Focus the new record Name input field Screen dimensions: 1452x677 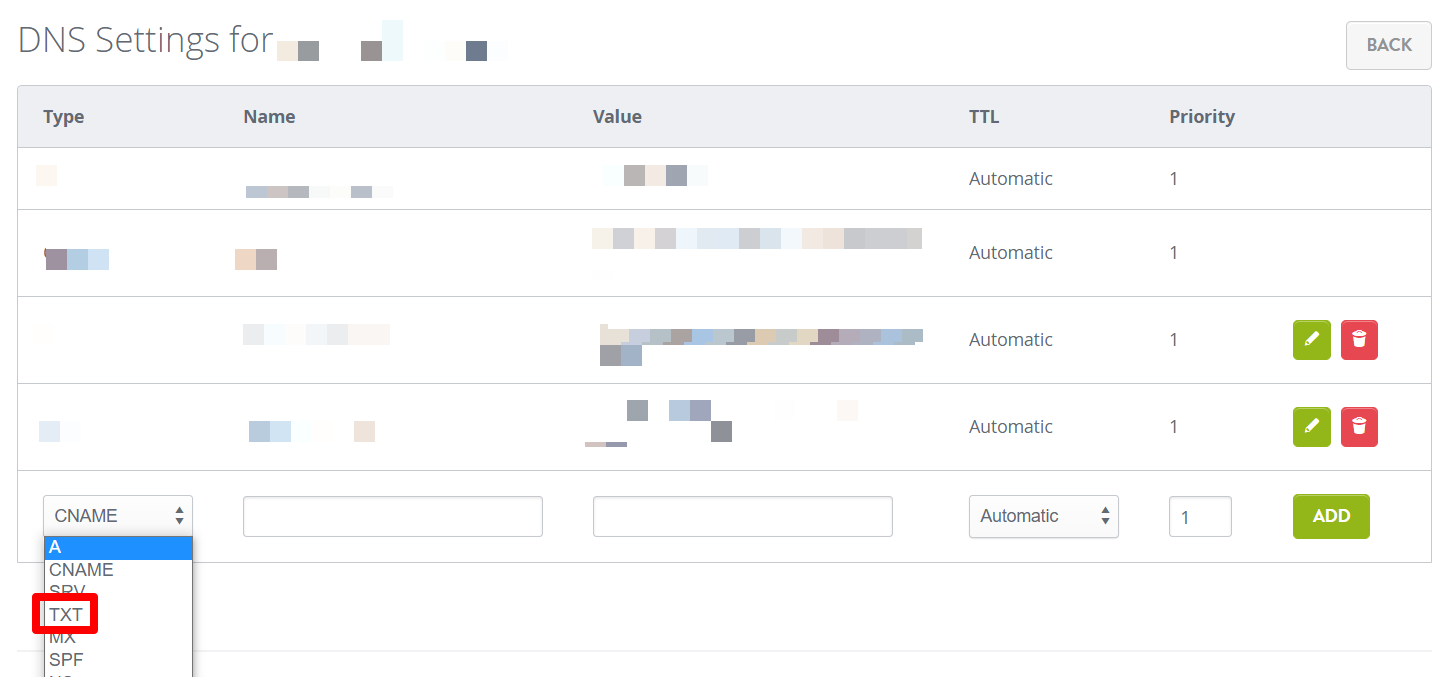pyautogui.click(x=392, y=516)
